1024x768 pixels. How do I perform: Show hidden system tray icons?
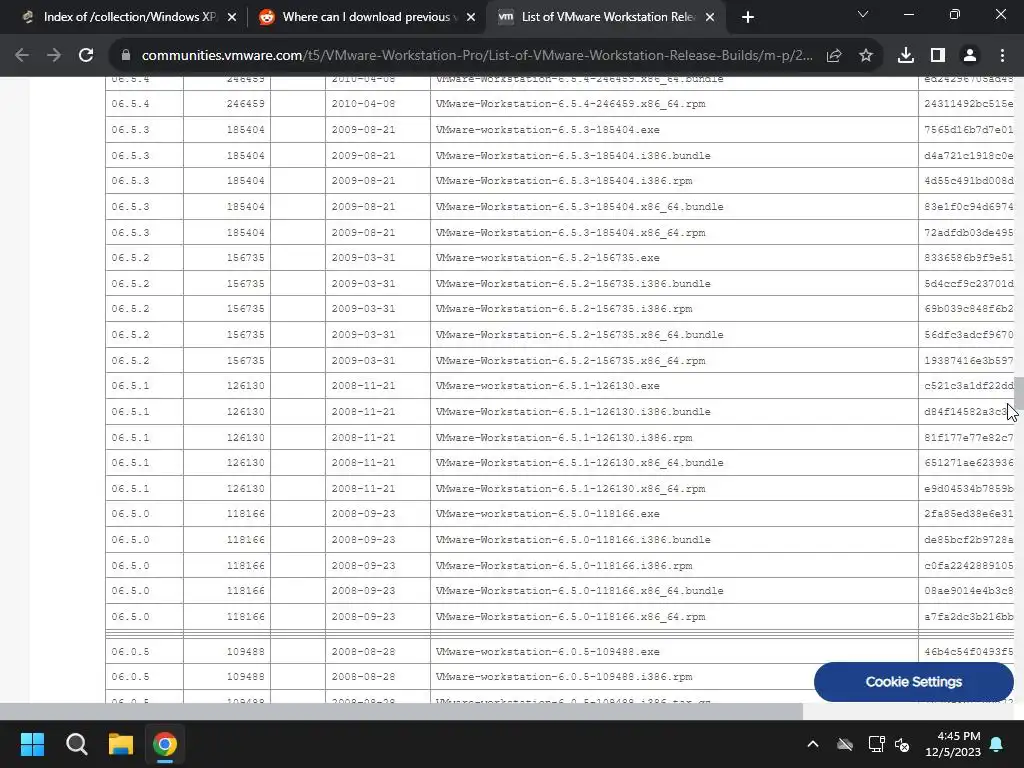(x=813, y=744)
